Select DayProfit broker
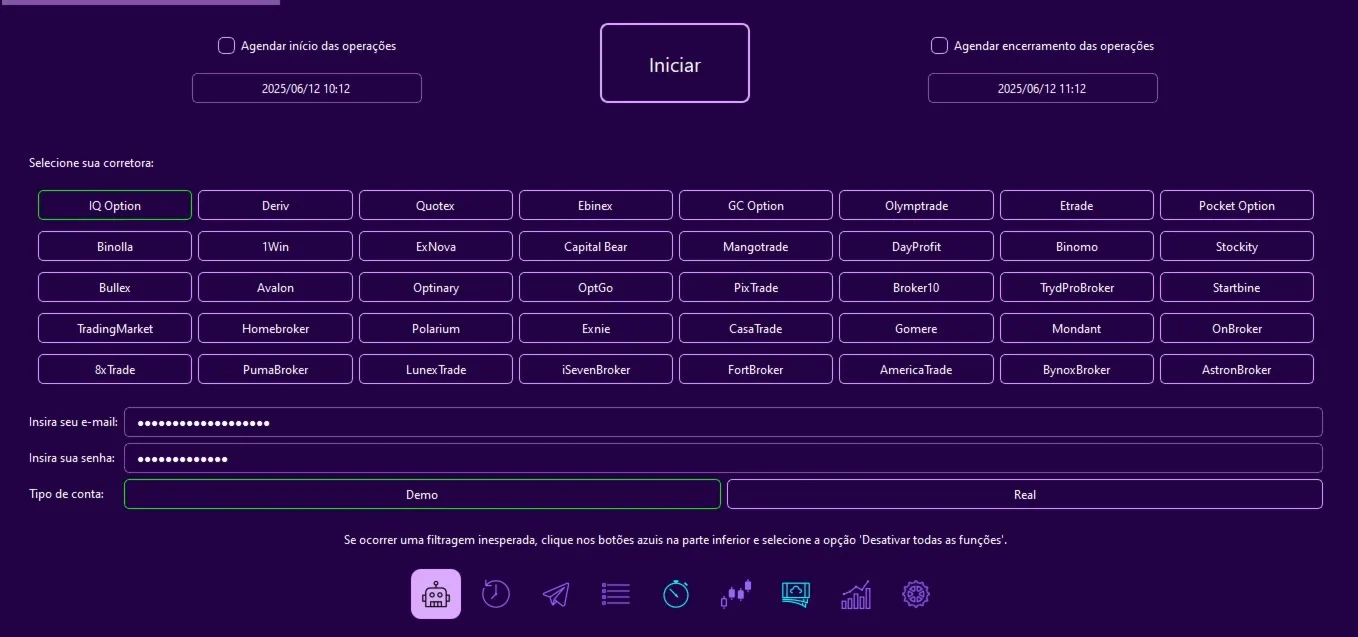 tap(916, 246)
